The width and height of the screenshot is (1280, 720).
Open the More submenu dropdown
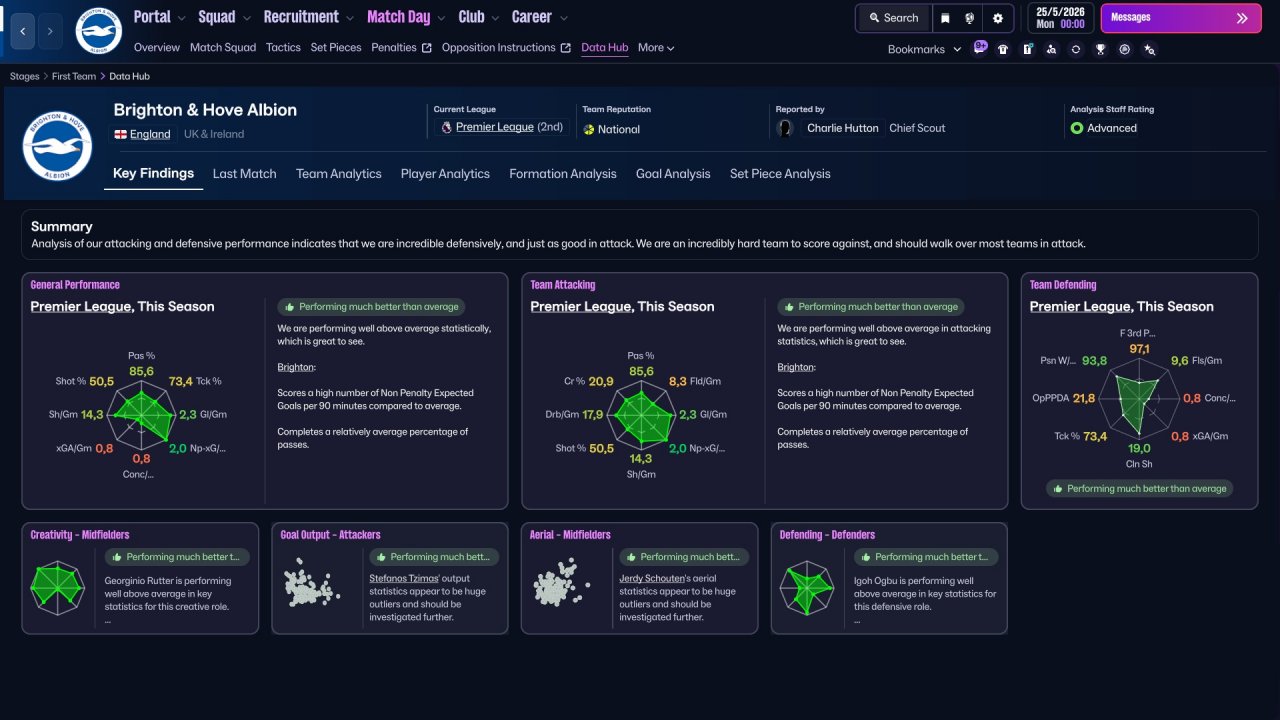tap(656, 48)
